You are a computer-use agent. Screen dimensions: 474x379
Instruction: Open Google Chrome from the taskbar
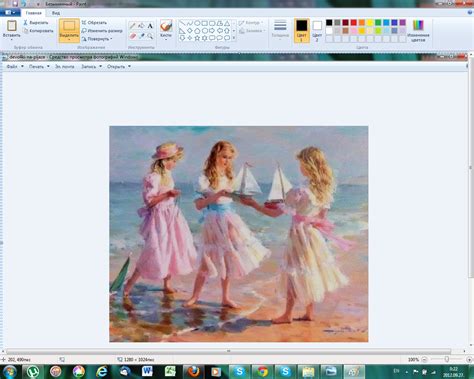coord(262,372)
